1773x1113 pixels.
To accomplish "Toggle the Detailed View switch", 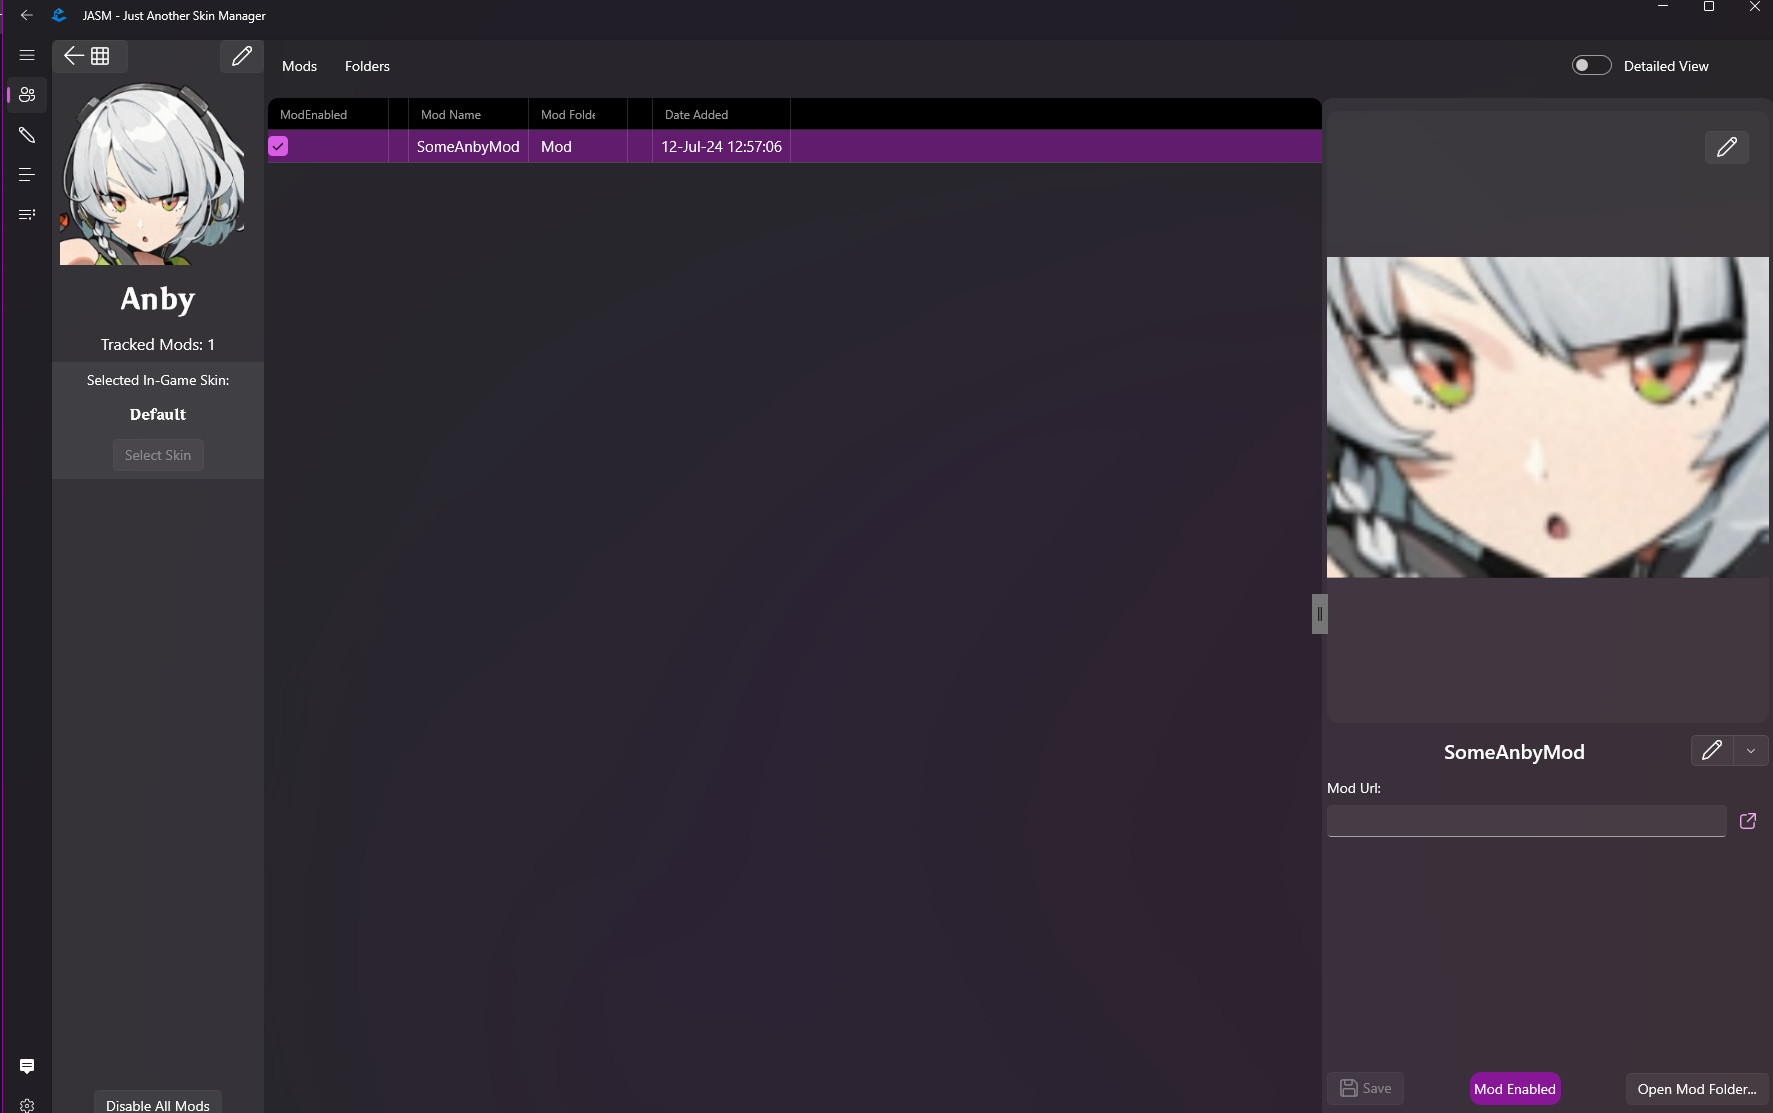I will coord(1592,64).
